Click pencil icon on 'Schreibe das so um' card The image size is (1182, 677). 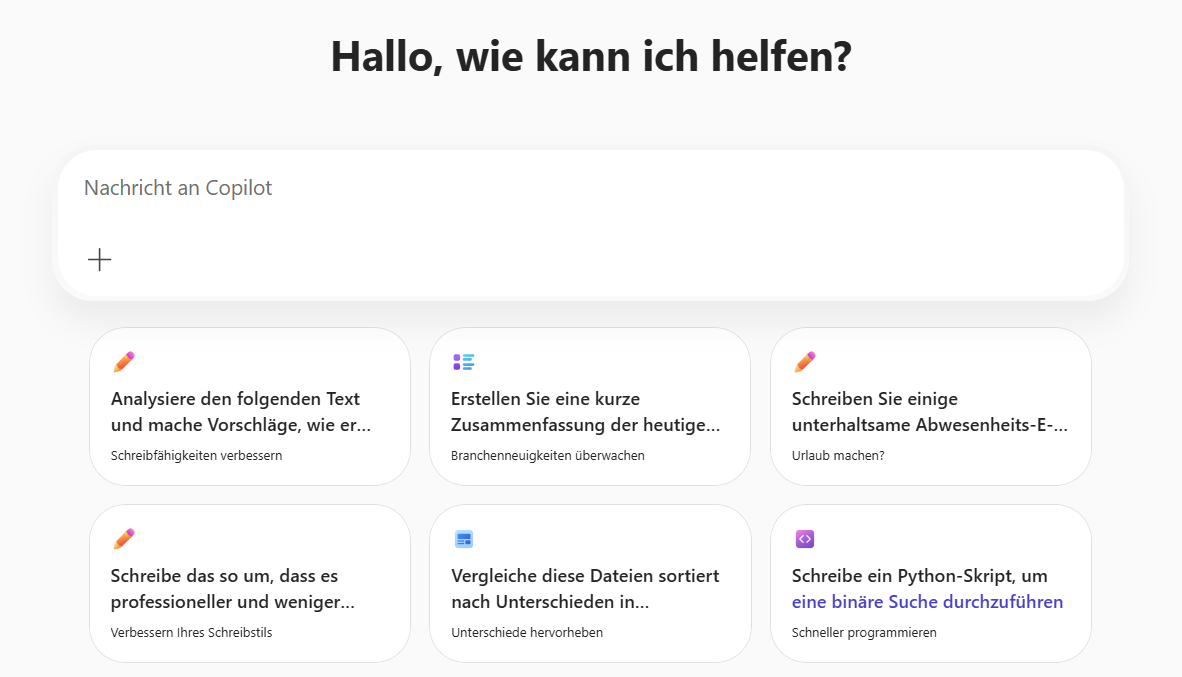124,539
